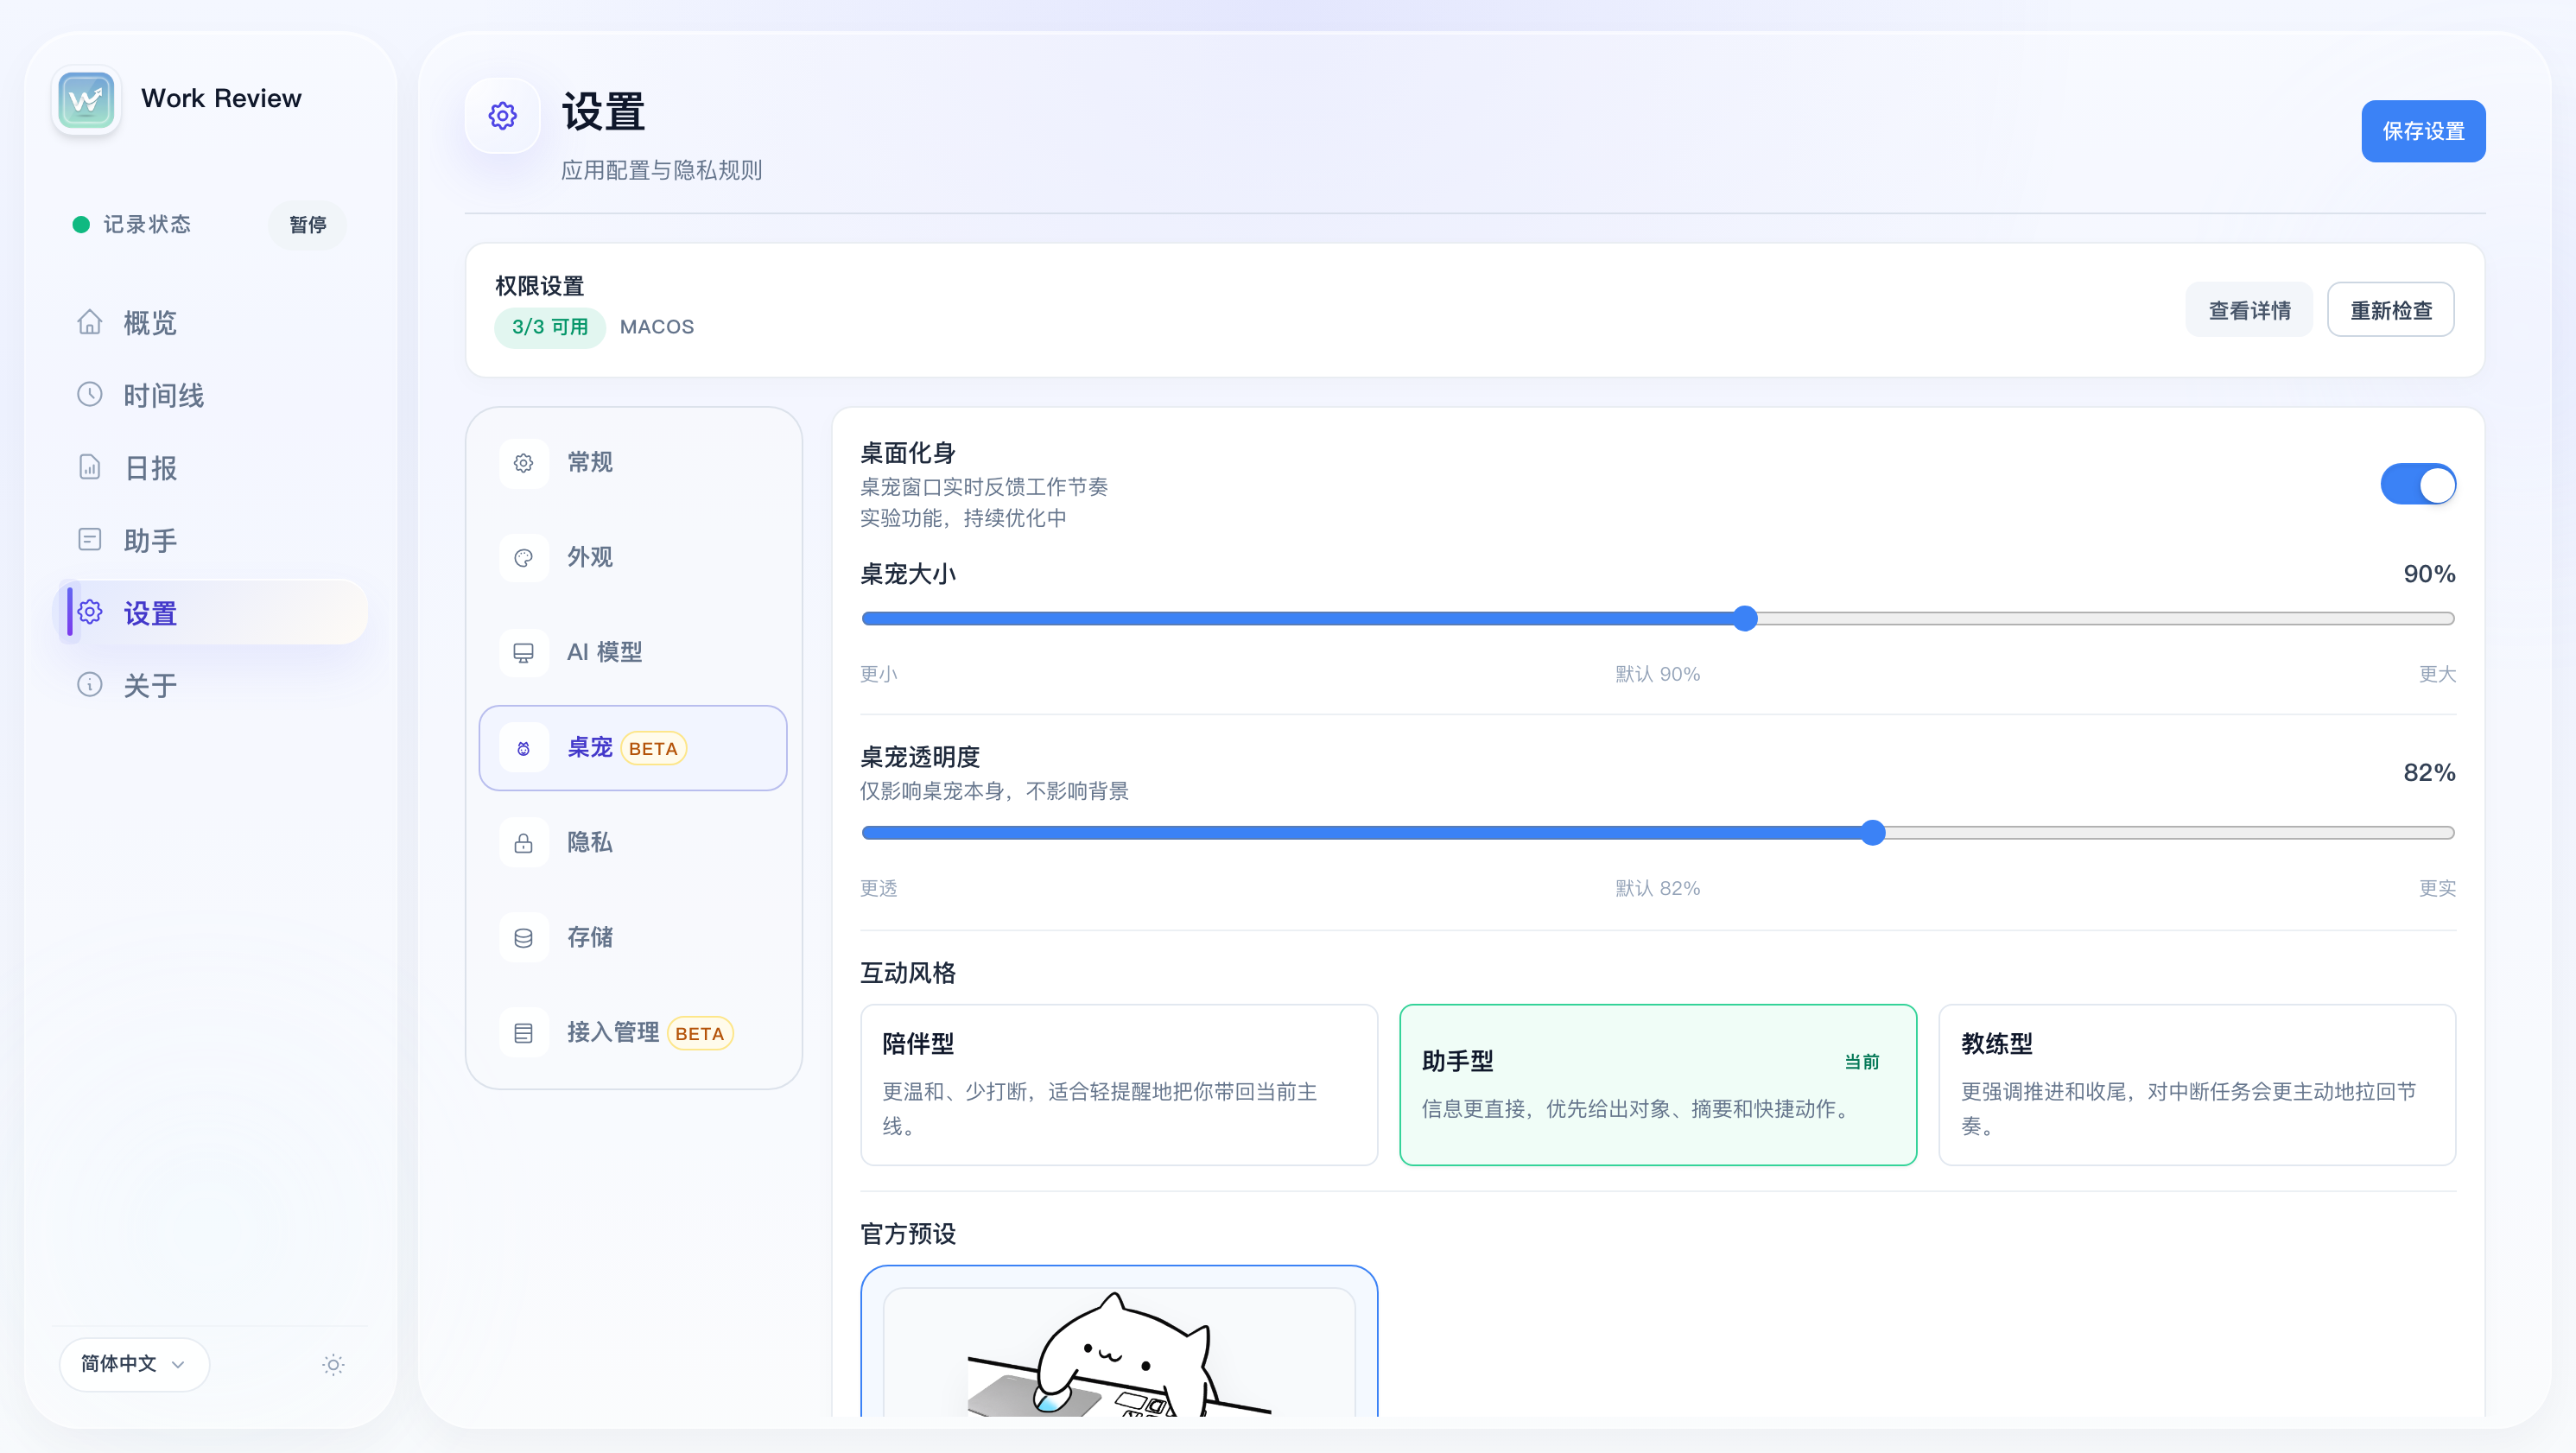Click the 桌宠透明度 slider handle
The width and height of the screenshot is (2576, 1453).
coord(1873,833)
